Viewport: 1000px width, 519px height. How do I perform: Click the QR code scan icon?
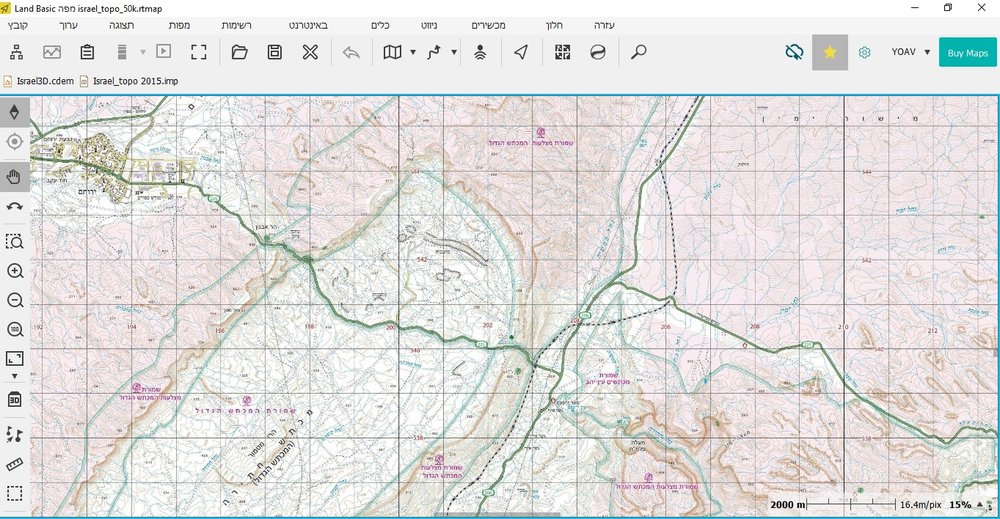point(562,52)
